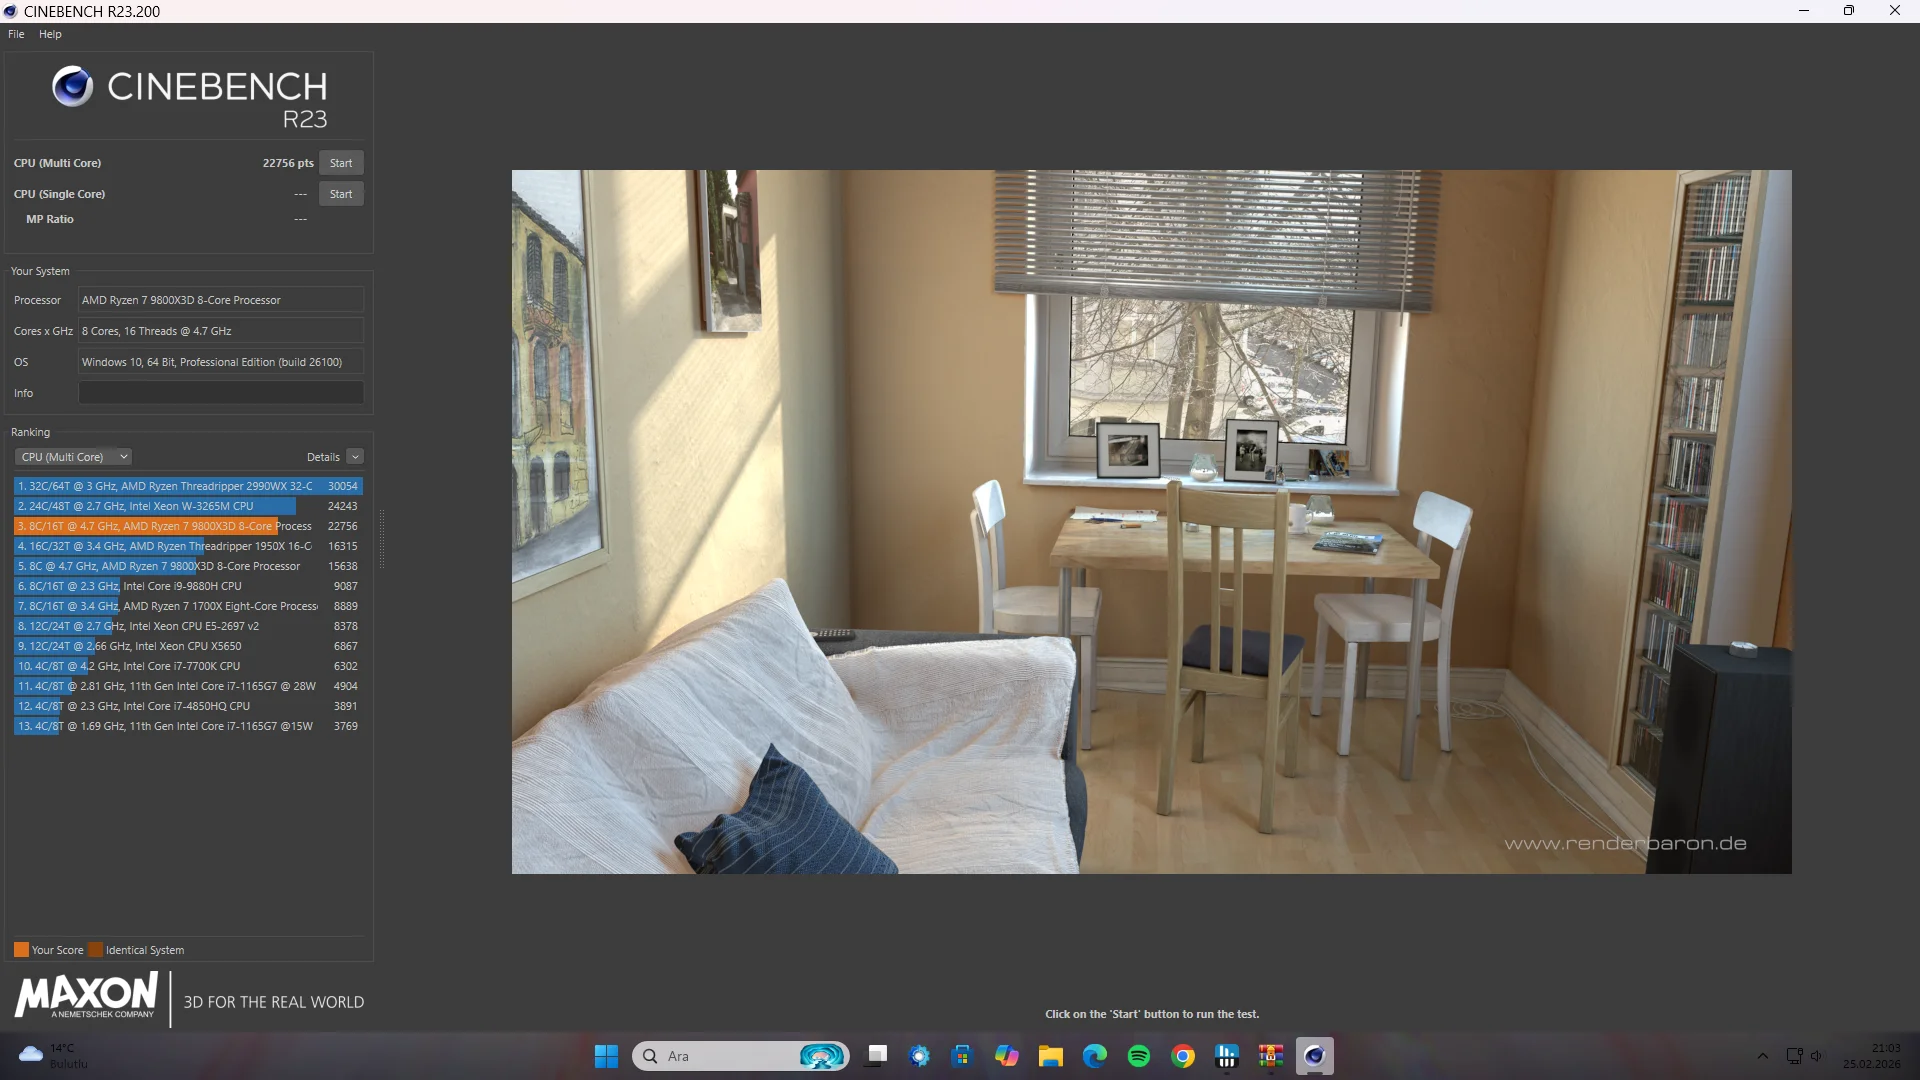Start the CPU Single Core test

(341, 194)
